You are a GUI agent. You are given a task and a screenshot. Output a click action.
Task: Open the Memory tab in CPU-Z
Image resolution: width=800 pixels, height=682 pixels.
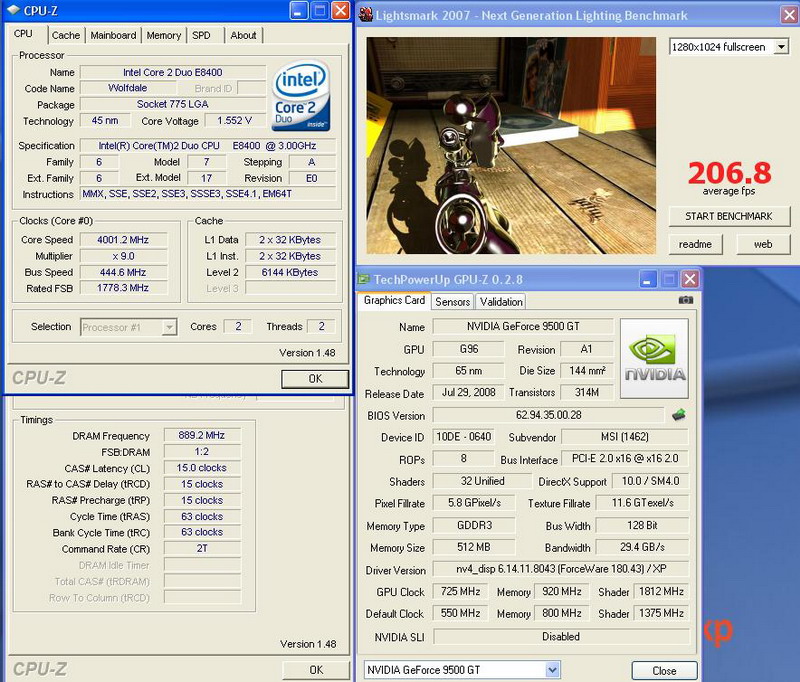(164, 35)
